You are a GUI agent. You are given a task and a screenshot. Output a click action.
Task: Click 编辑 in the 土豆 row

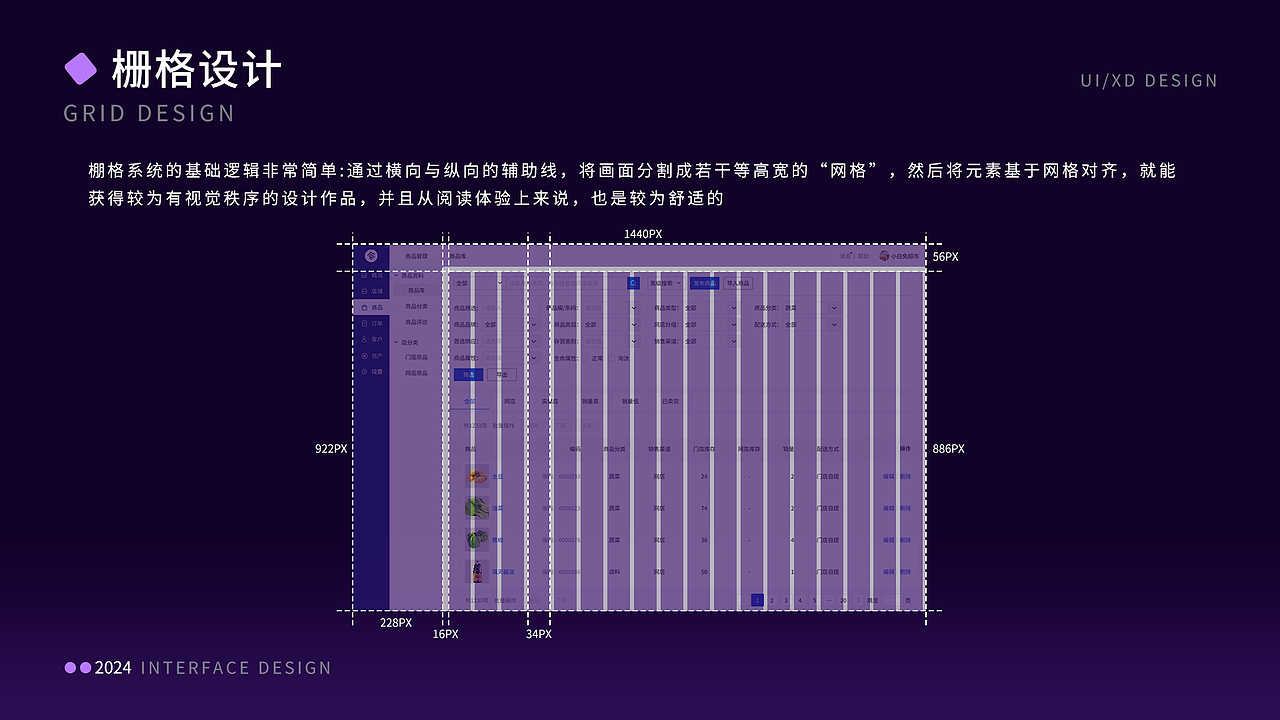889,476
